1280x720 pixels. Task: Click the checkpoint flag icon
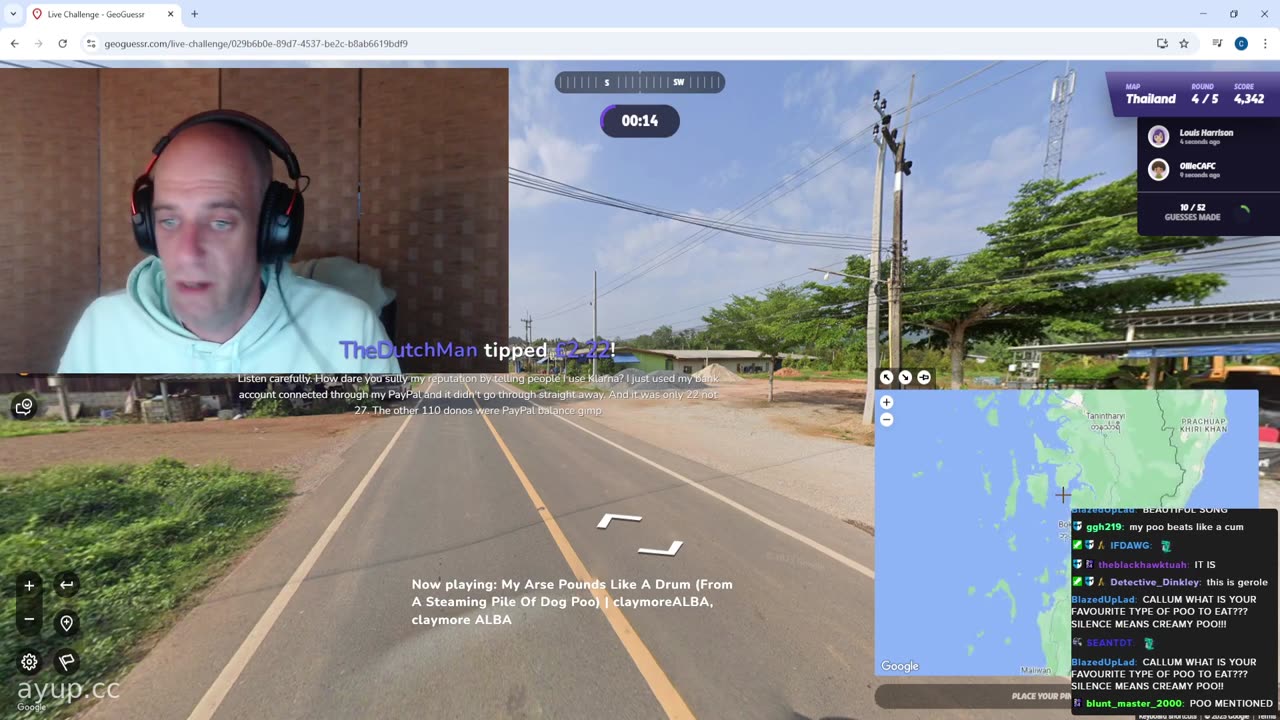click(x=66, y=662)
